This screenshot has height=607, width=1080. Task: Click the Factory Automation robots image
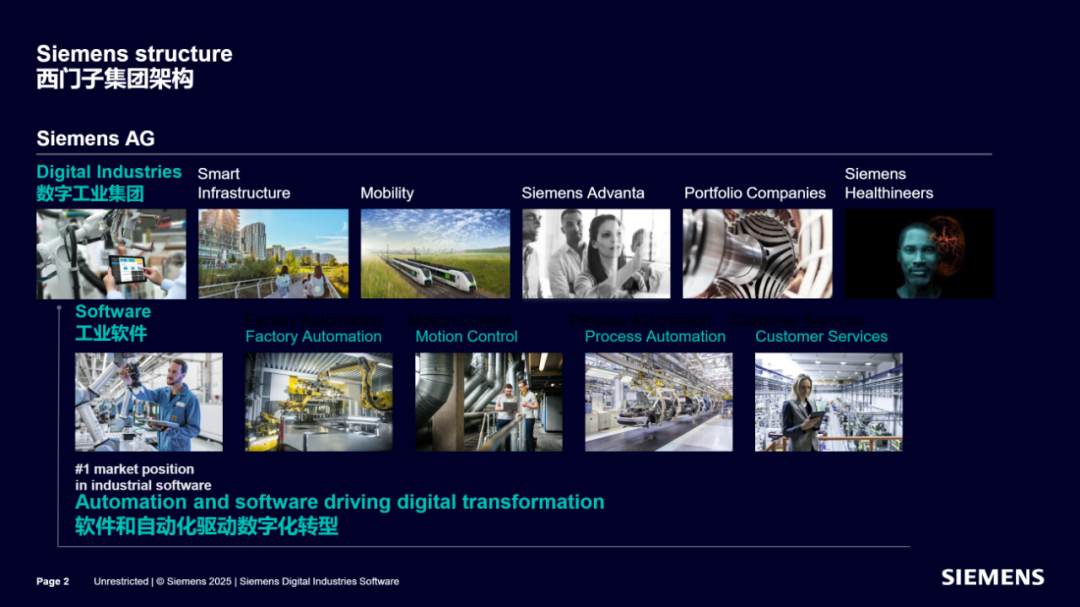coord(319,402)
